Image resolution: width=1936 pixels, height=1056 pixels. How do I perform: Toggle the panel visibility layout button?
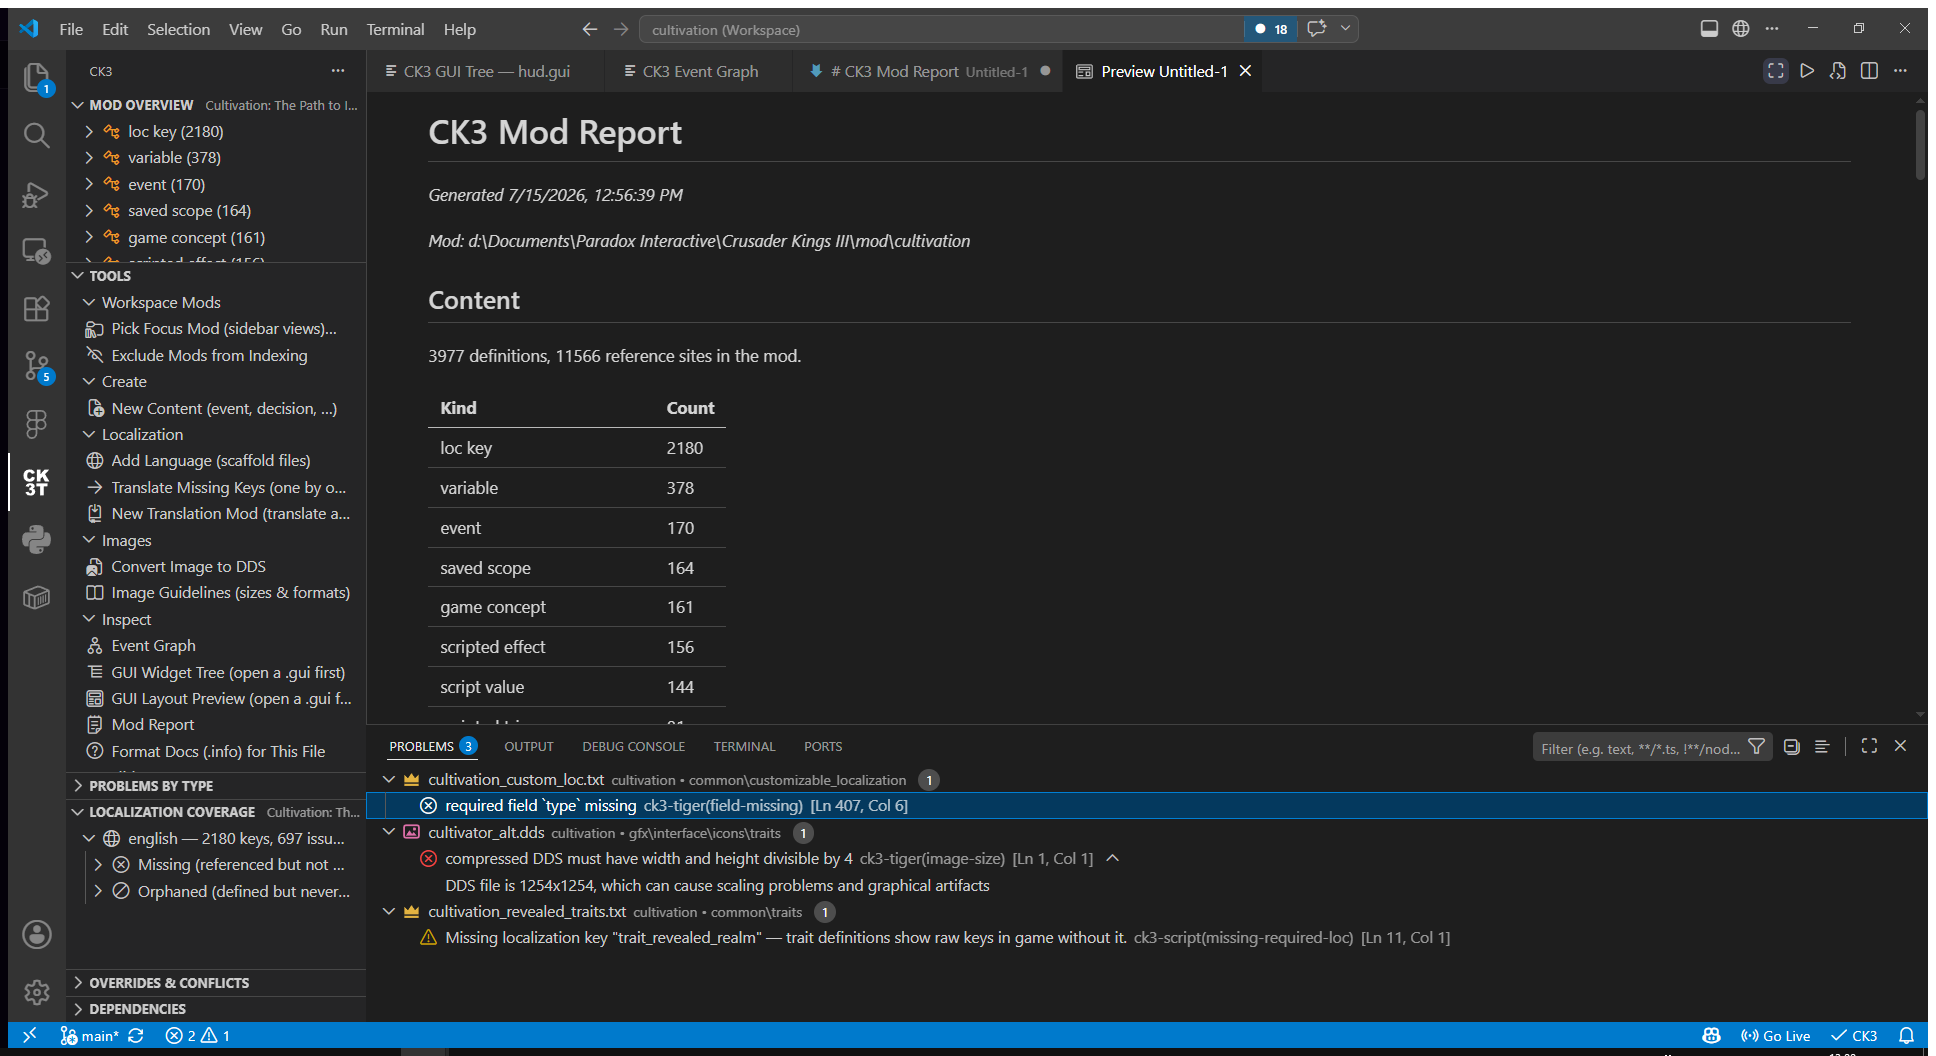pos(1709,29)
